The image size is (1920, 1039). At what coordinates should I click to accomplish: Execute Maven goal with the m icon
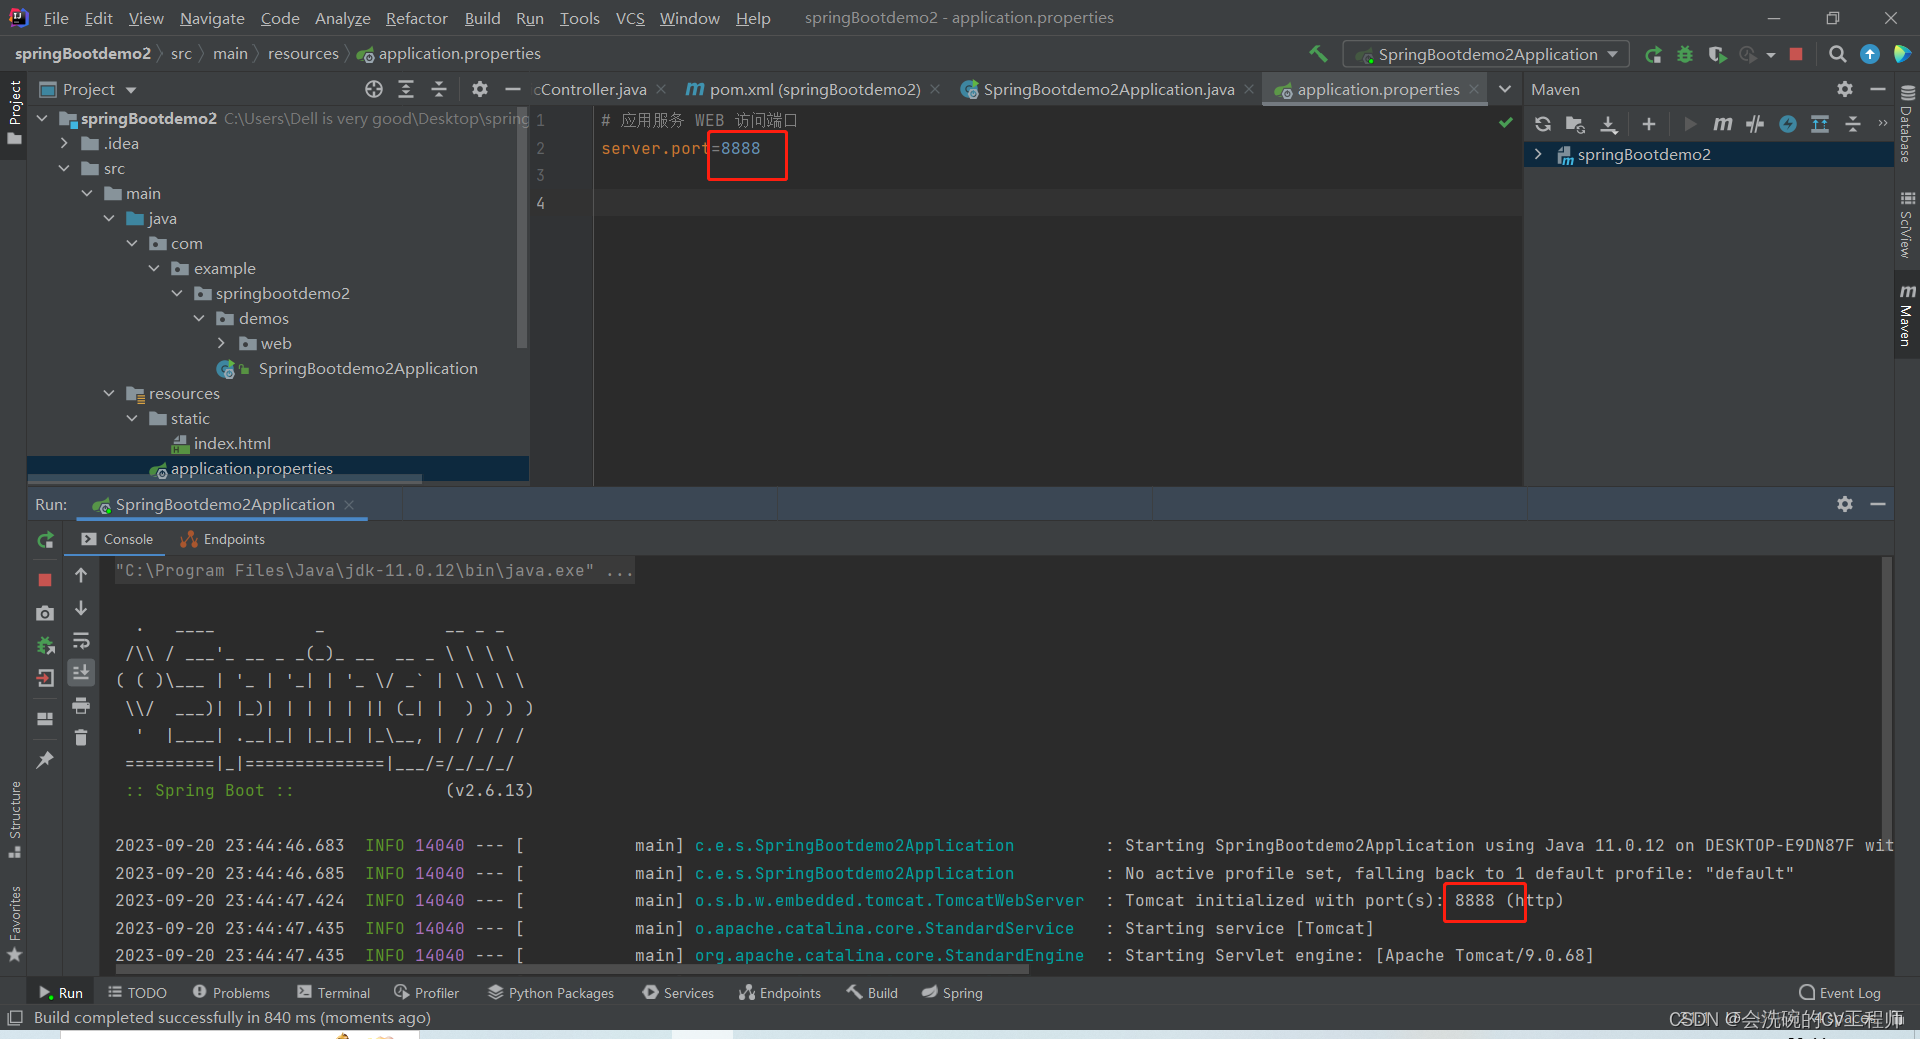[1722, 124]
